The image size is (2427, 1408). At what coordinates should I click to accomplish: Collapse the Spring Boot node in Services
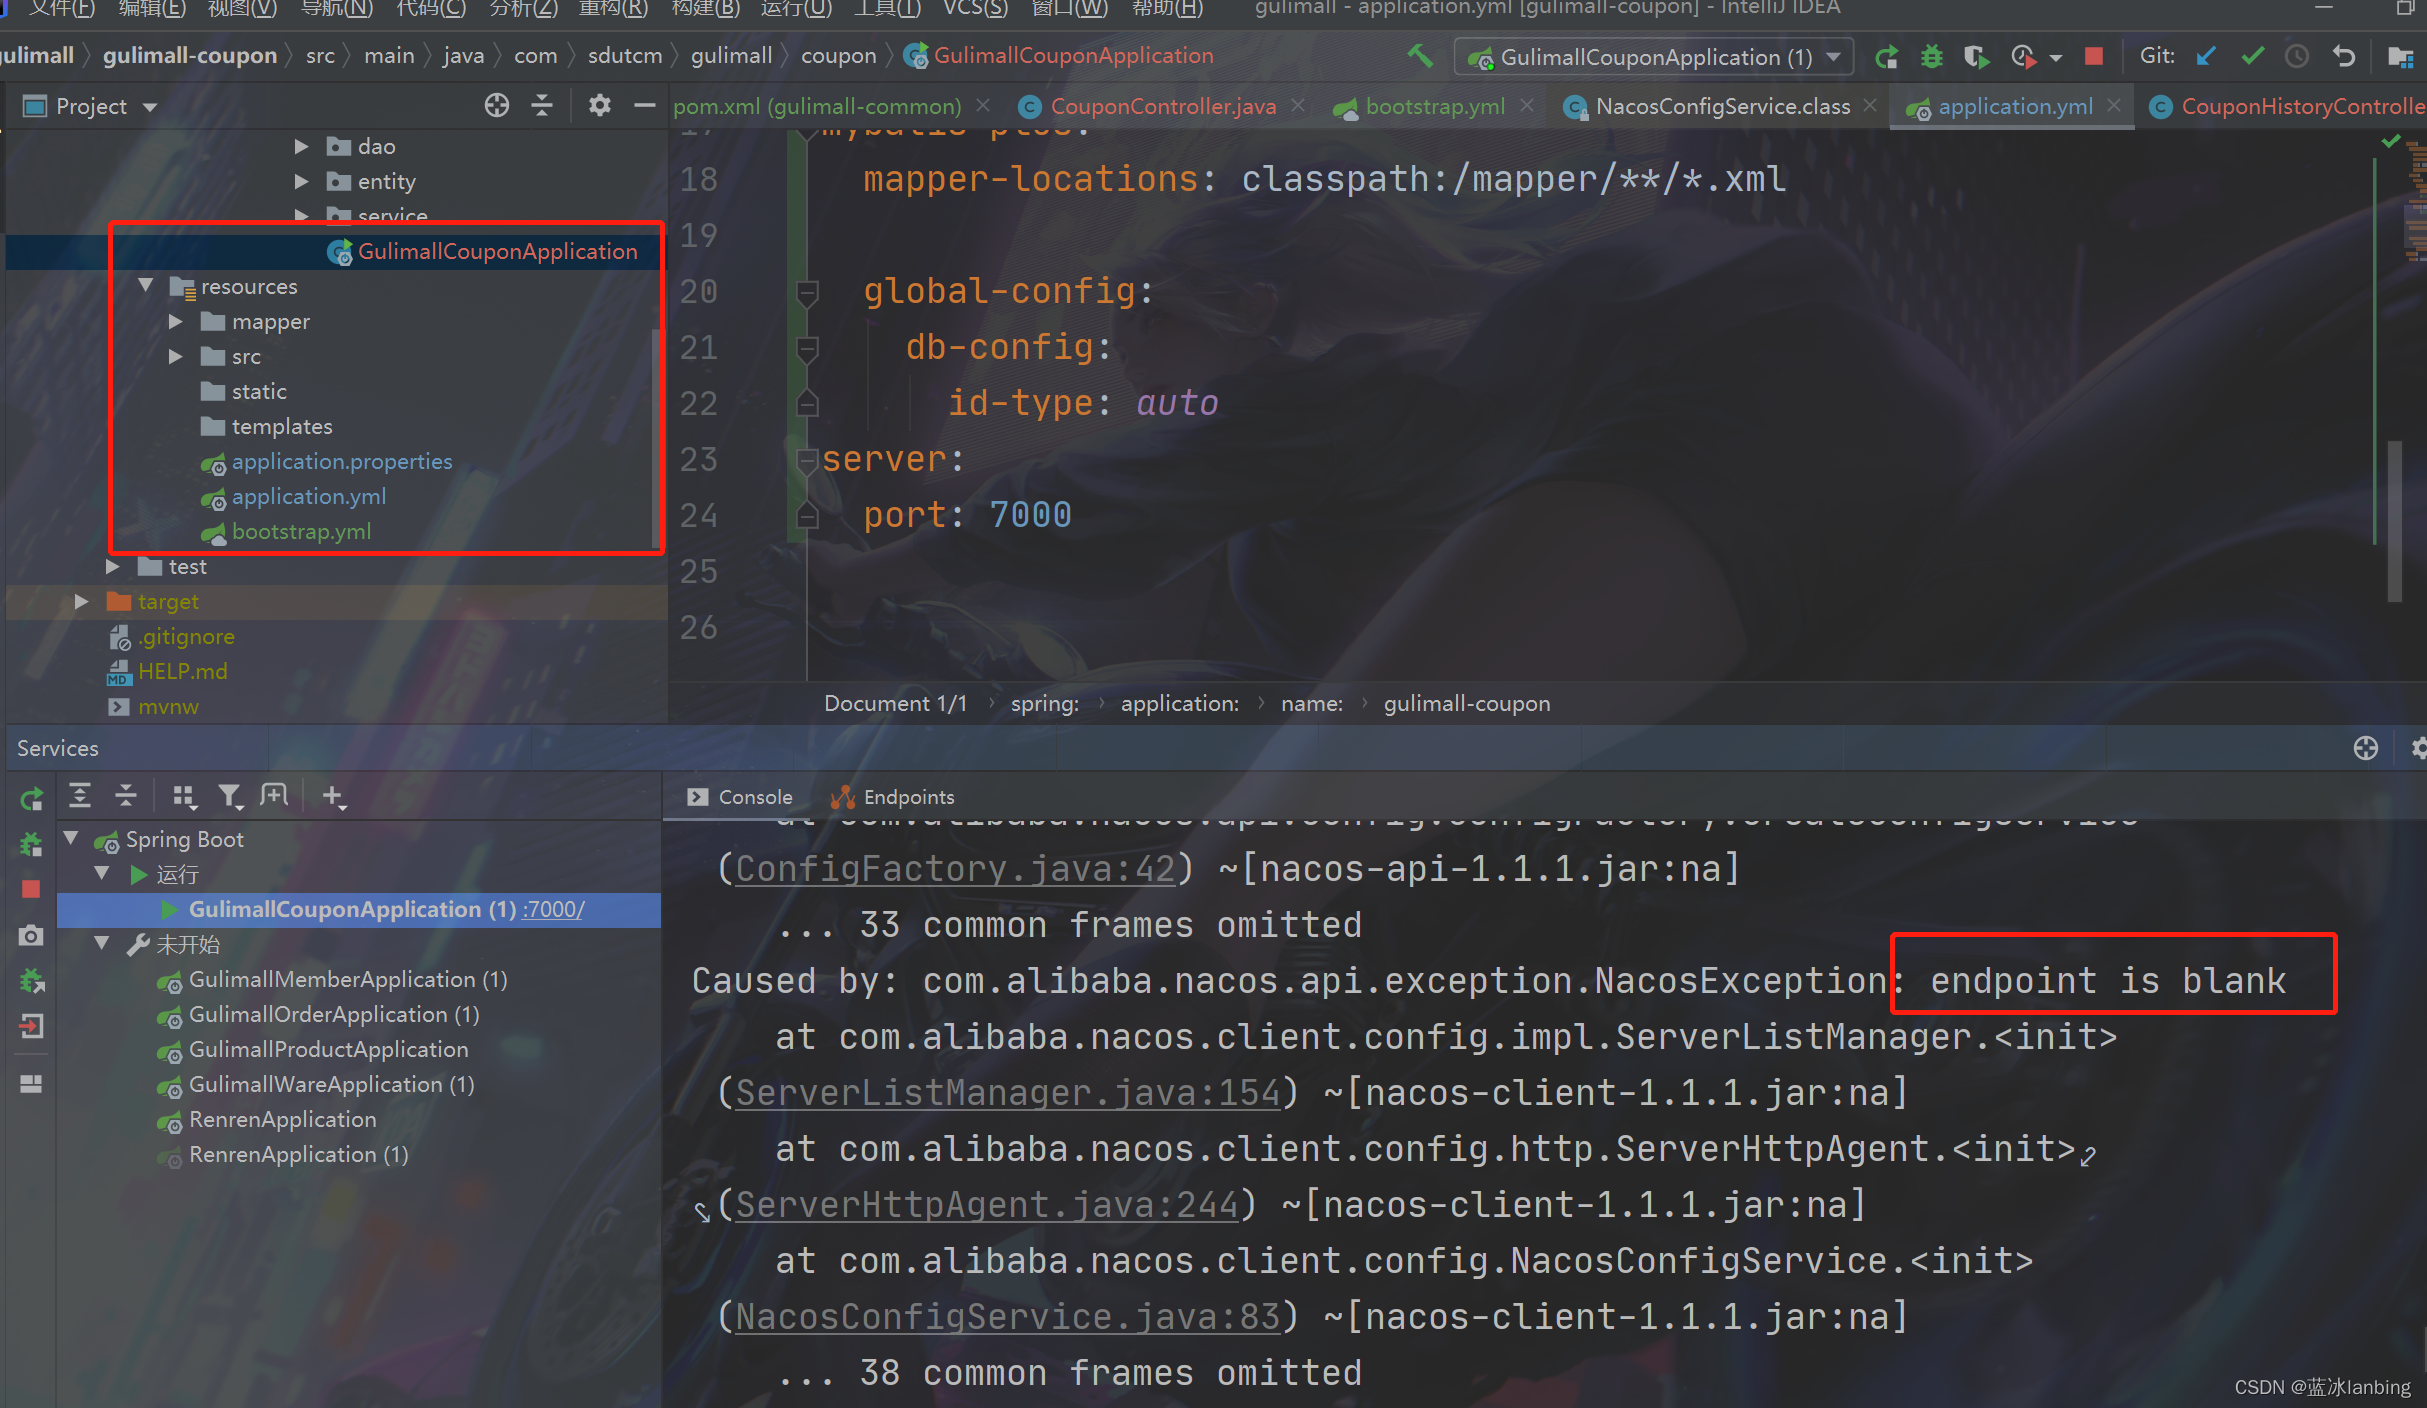point(71,838)
